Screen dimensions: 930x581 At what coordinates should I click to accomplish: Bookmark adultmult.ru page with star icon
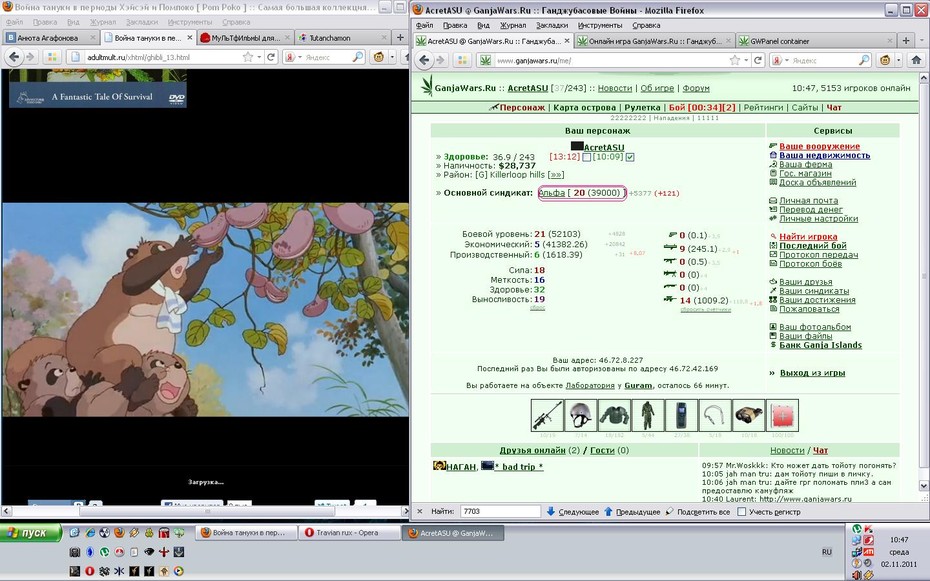coord(248,57)
